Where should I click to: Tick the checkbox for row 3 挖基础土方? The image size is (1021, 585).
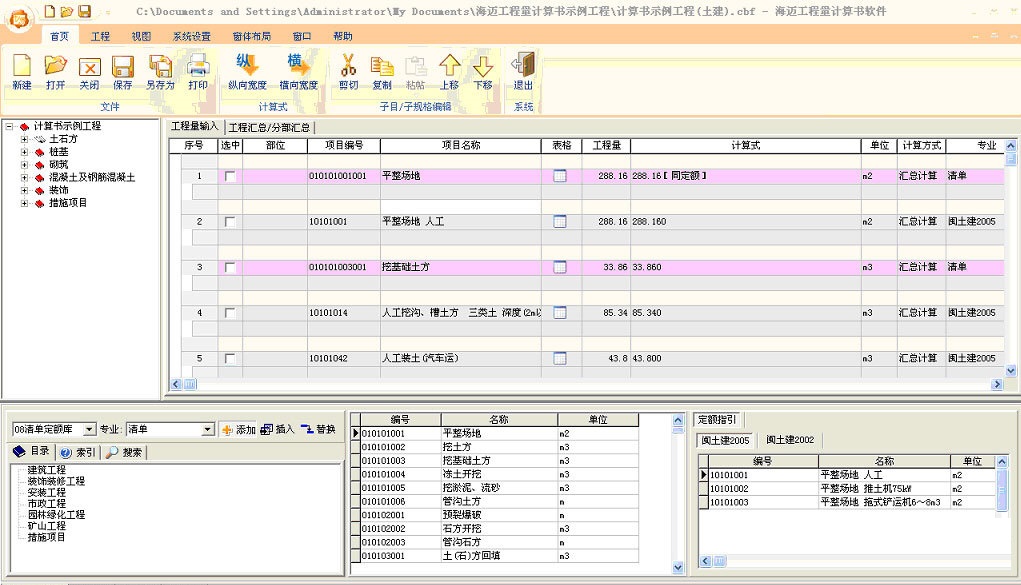tap(231, 267)
